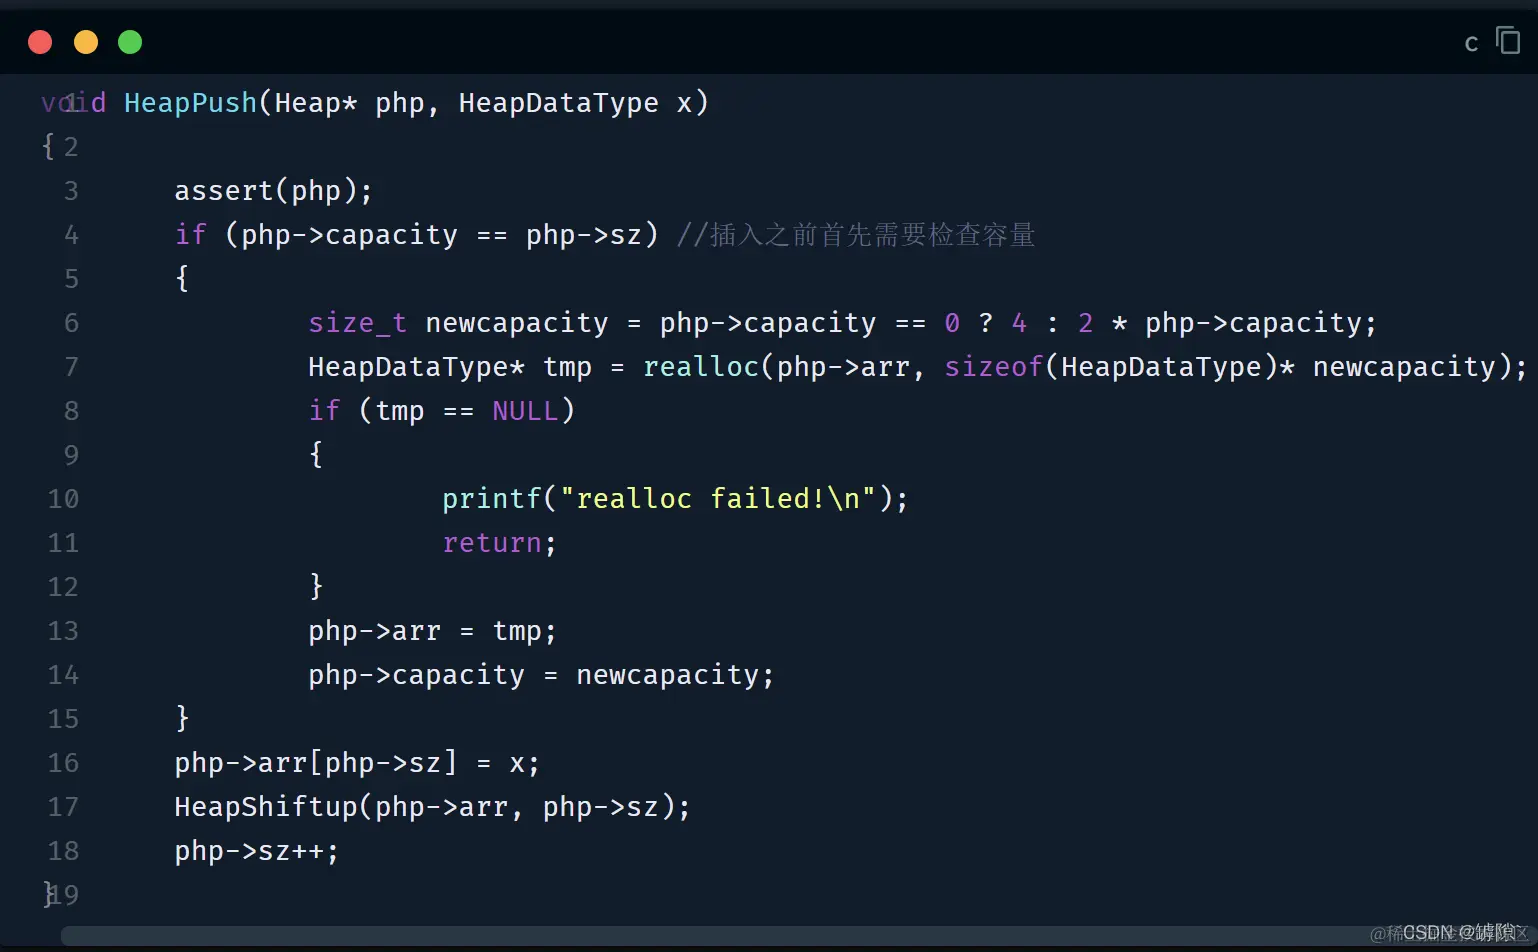The width and height of the screenshot is (1538, 952).
Task: Click the 'return;' statement on line 11
Action: click(499, 543)
